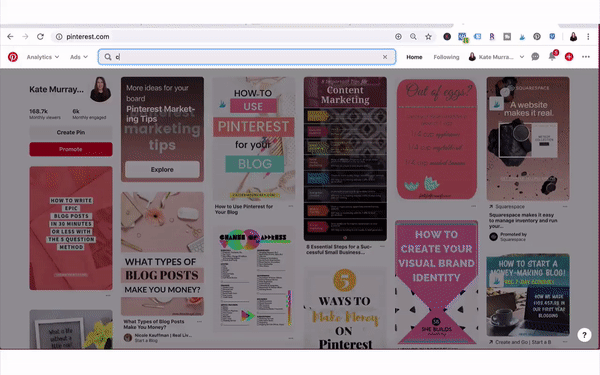600x375 pixels.
Task: Open the Pinterest three-dot more options menu
Action: (586, 57)
